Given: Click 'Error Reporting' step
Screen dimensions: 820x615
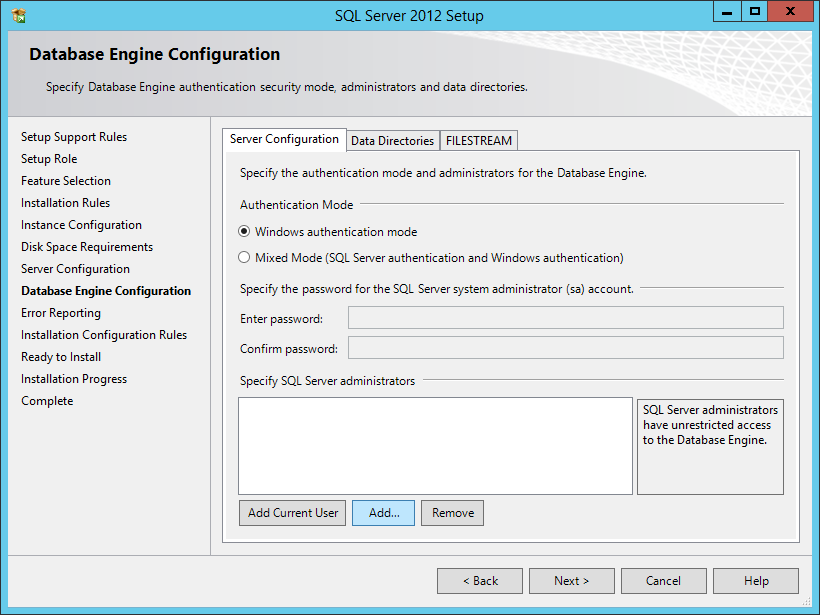Looking at the screenshot, I should [61, 313].
